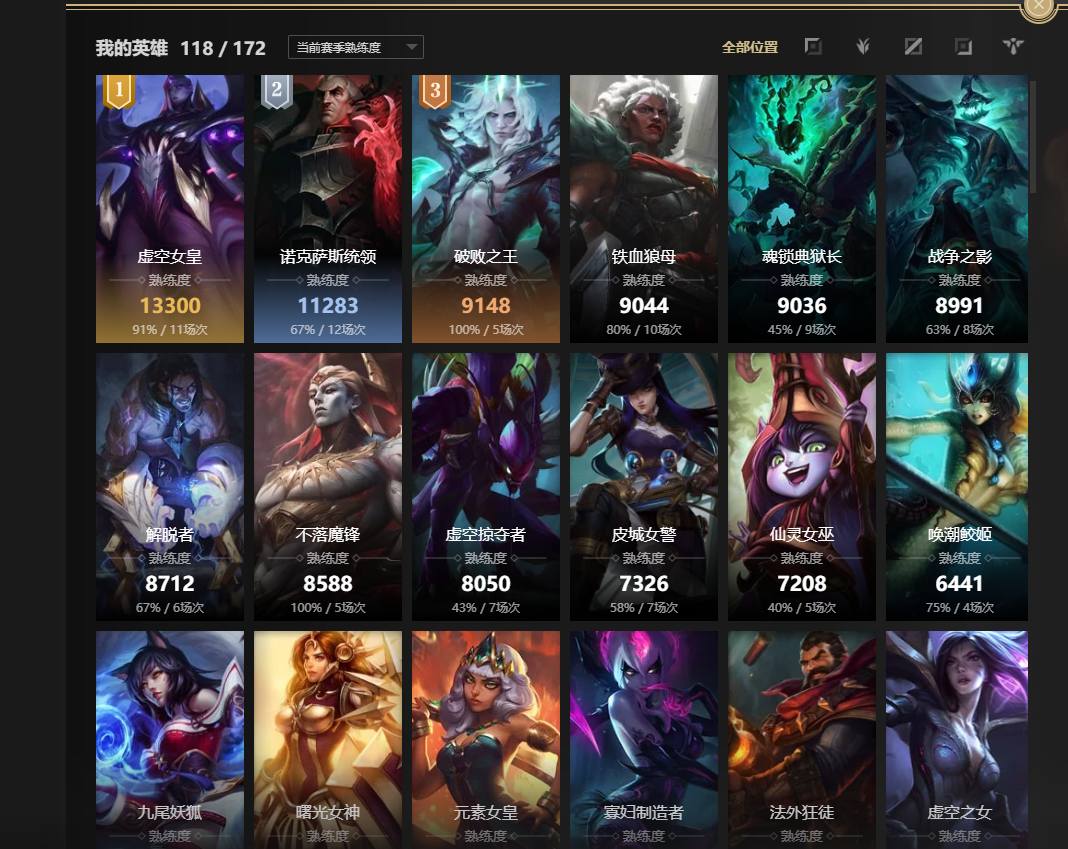This screenshot has width=1068, height=849.
Task: Open the 当前赛季熟练度 sort dropdown
Action: 356,47
